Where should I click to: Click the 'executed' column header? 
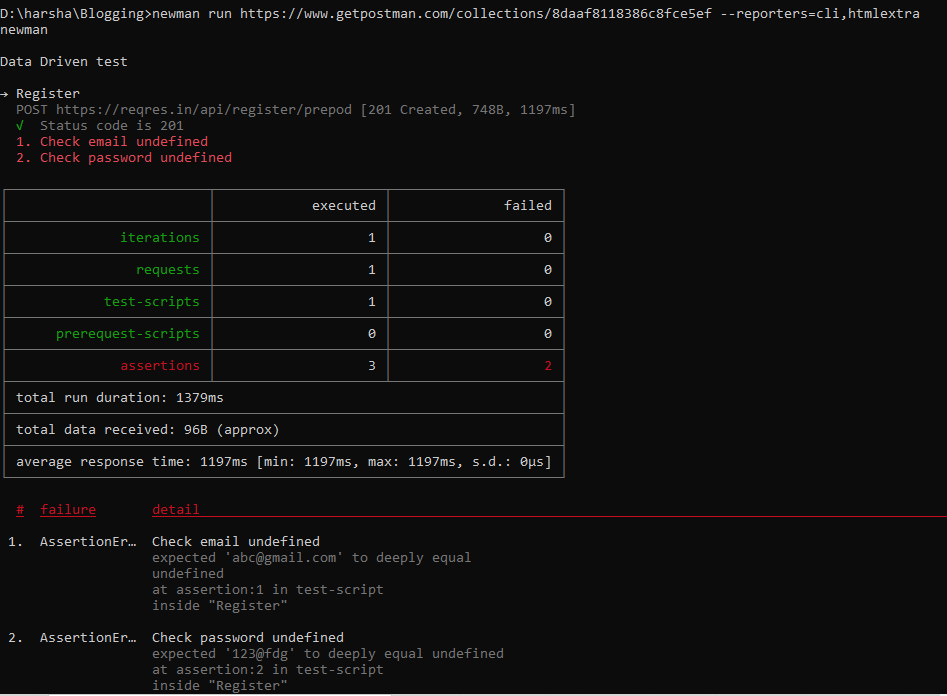(344, 205)
